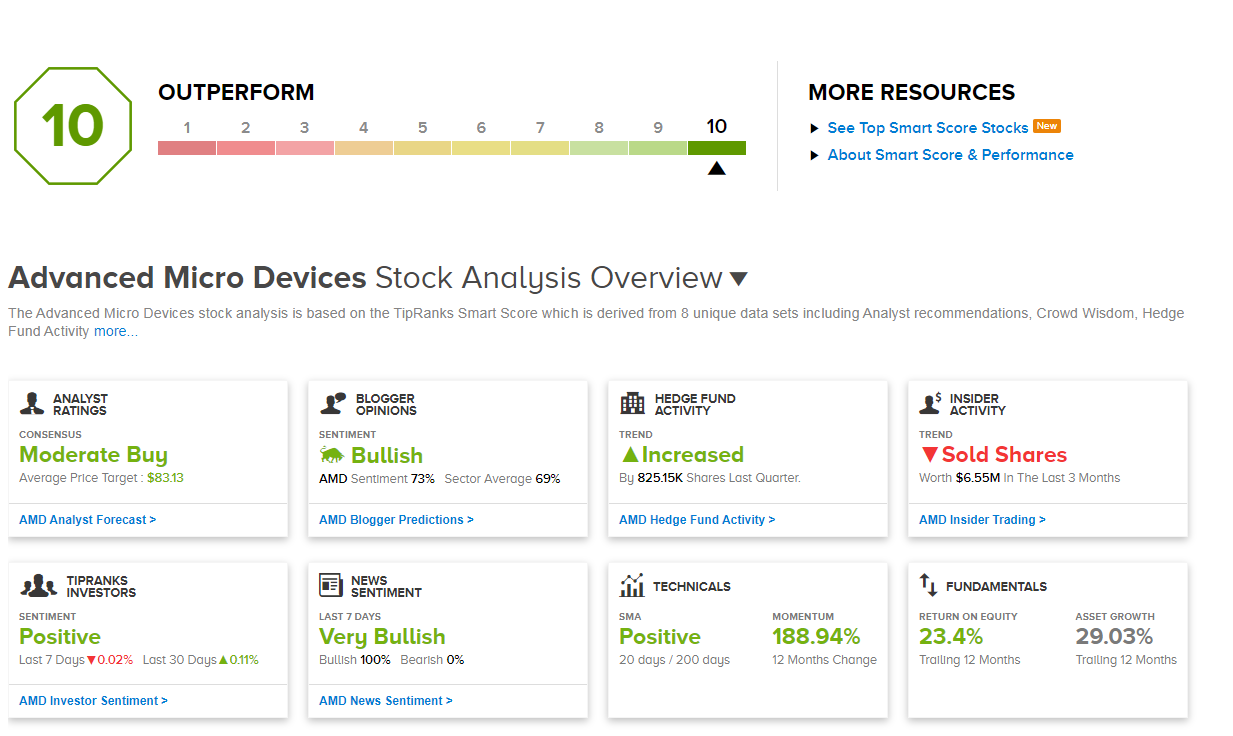Click the number 5 on the score scale

click(x=423, y=128)
